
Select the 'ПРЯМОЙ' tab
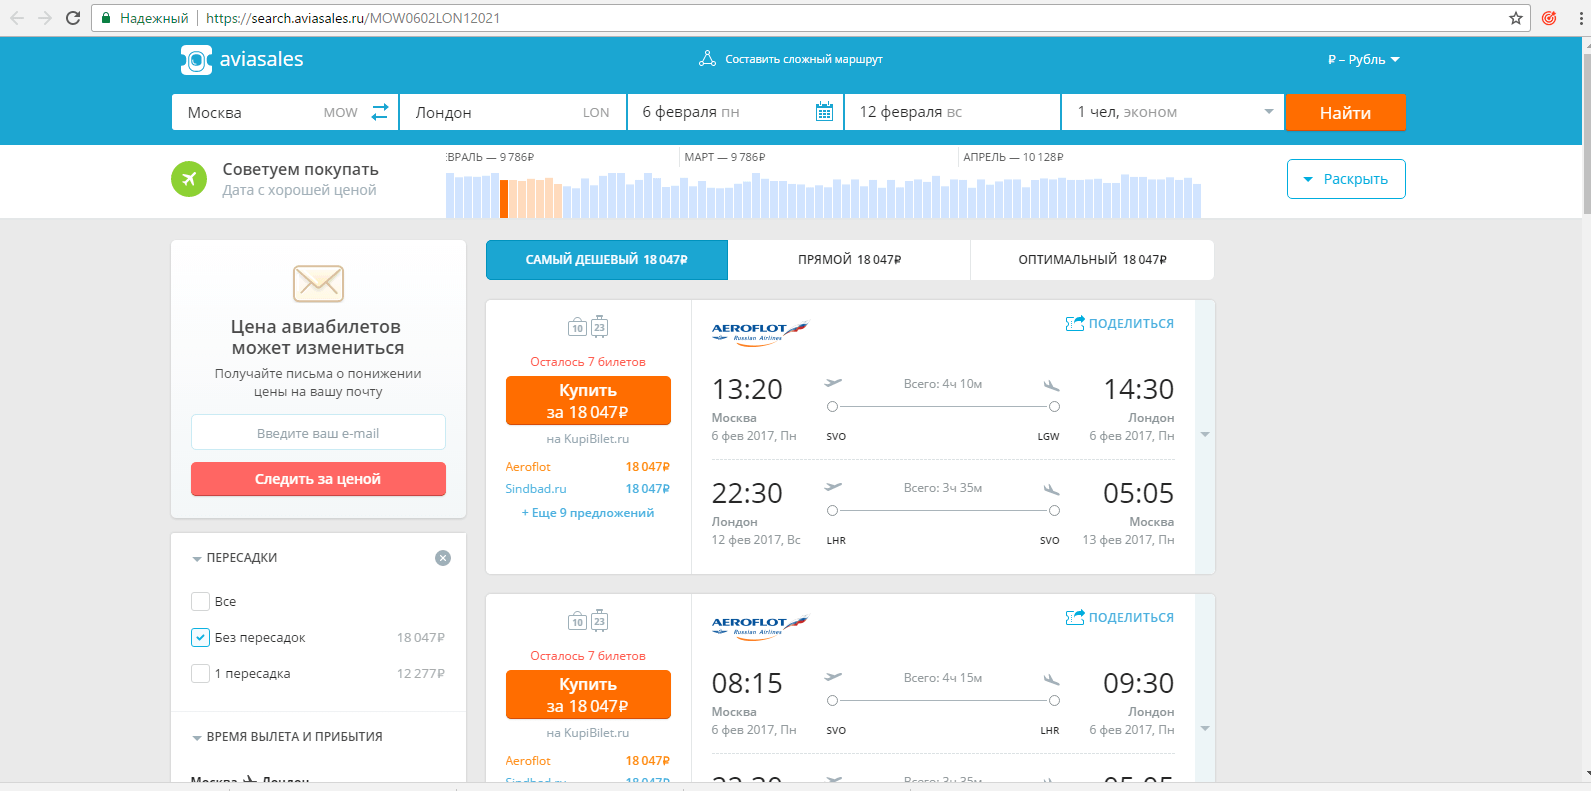tap(849, 260)
